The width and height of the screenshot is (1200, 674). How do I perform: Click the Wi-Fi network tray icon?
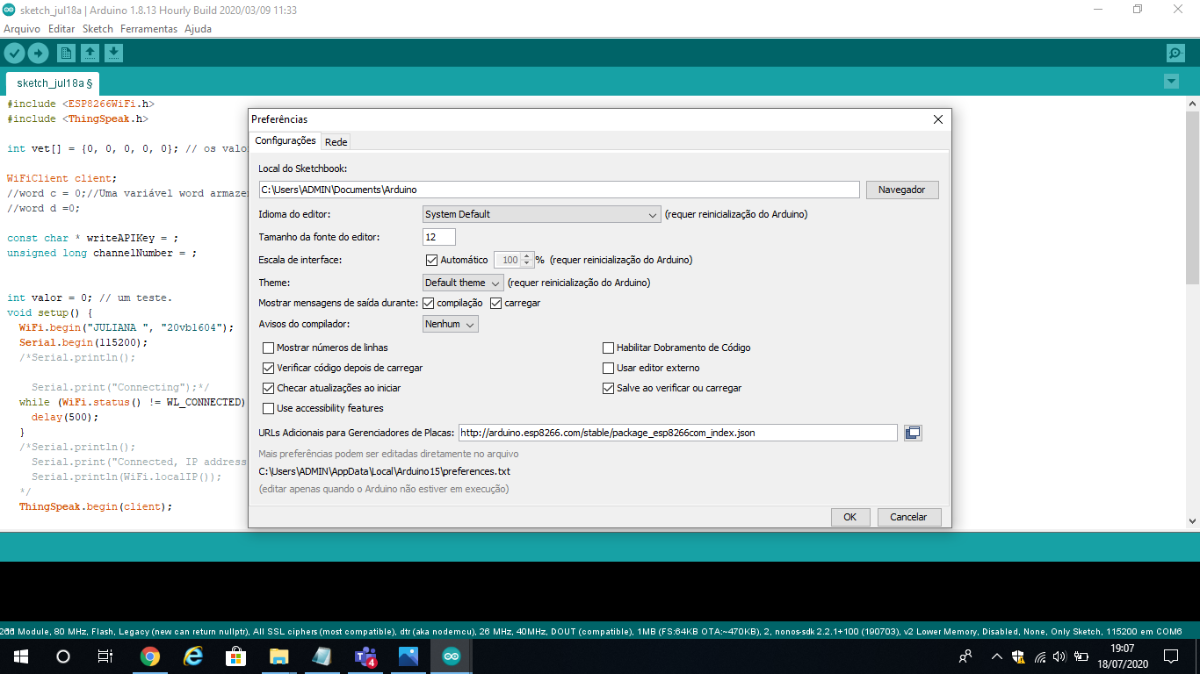click(x=1040, y=657)
